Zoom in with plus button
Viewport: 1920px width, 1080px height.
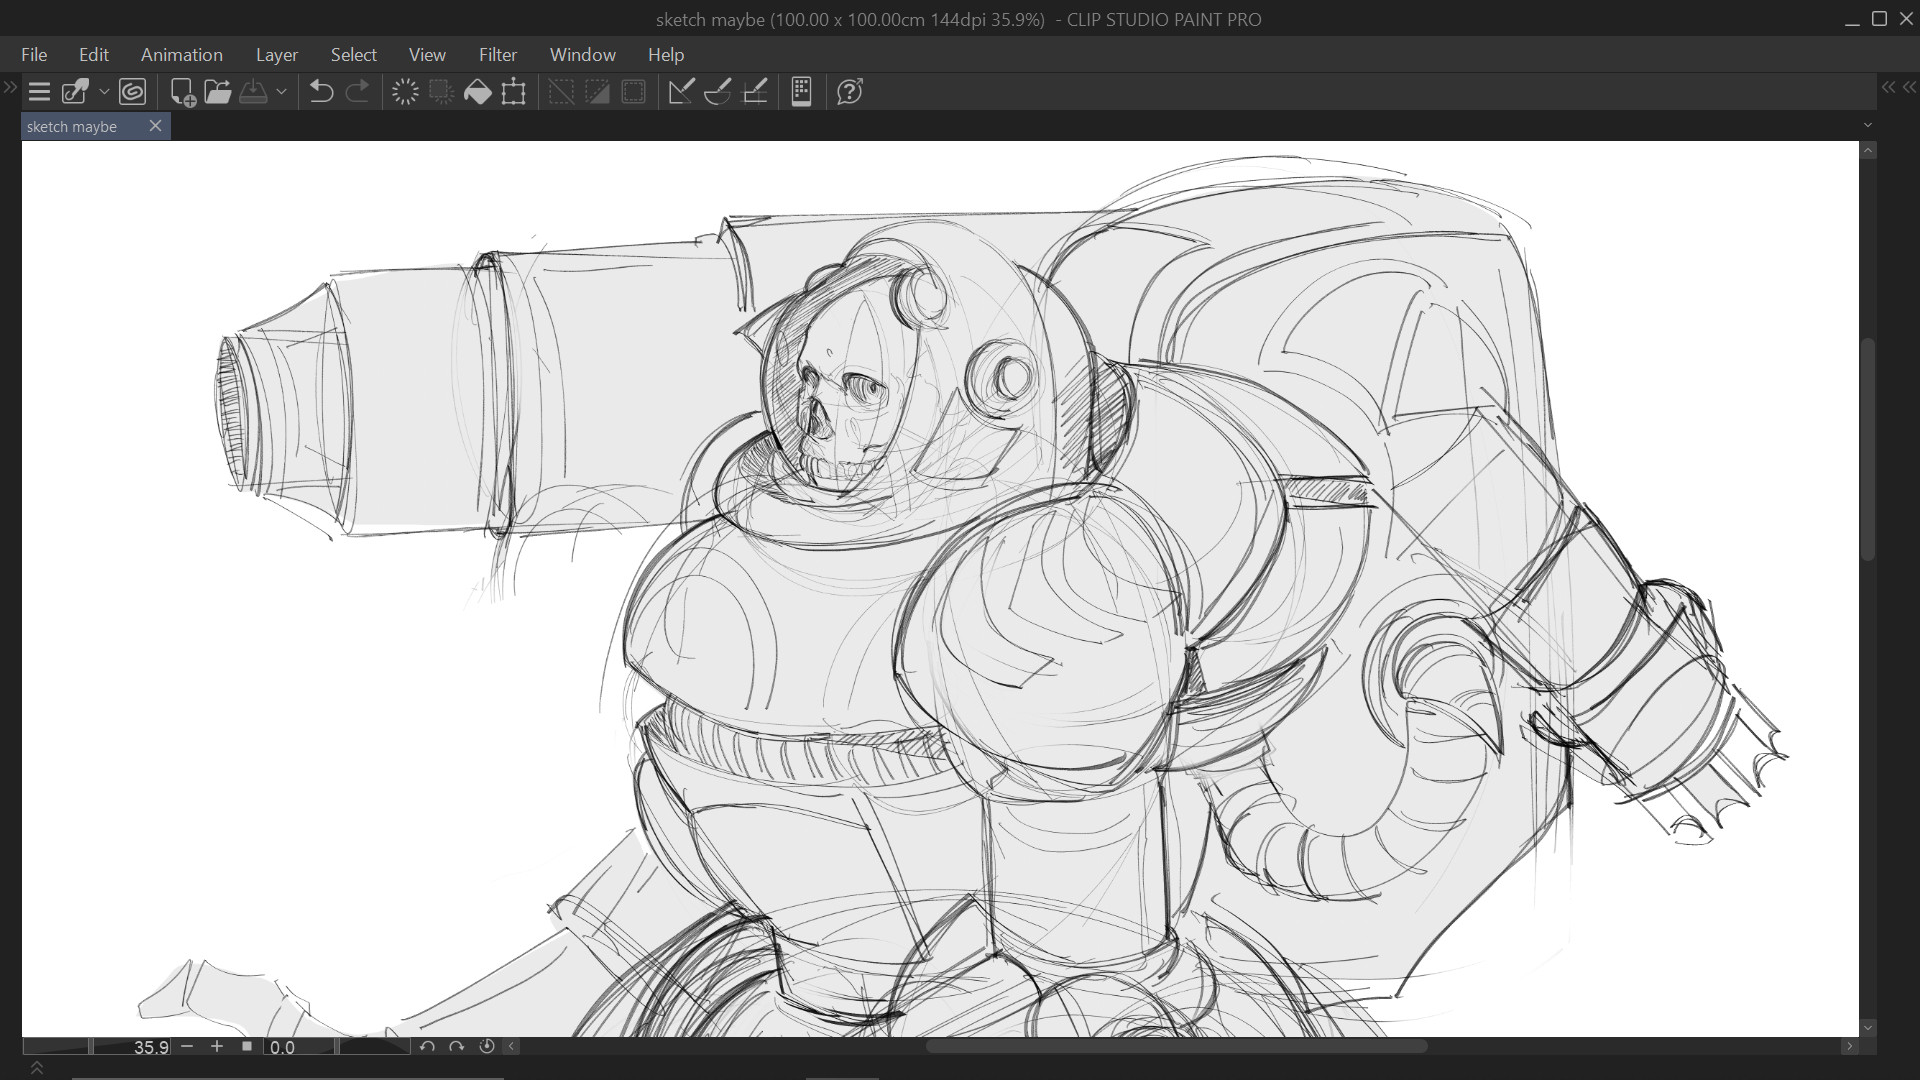(x=216, y=1046)
